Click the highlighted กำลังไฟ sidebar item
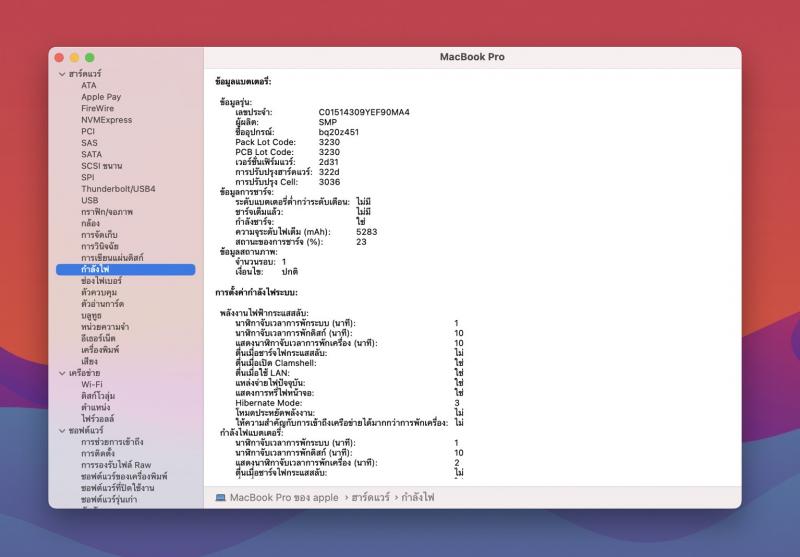Screen dimensions: 800x557 pyautogui.click(x=126, y=269)
